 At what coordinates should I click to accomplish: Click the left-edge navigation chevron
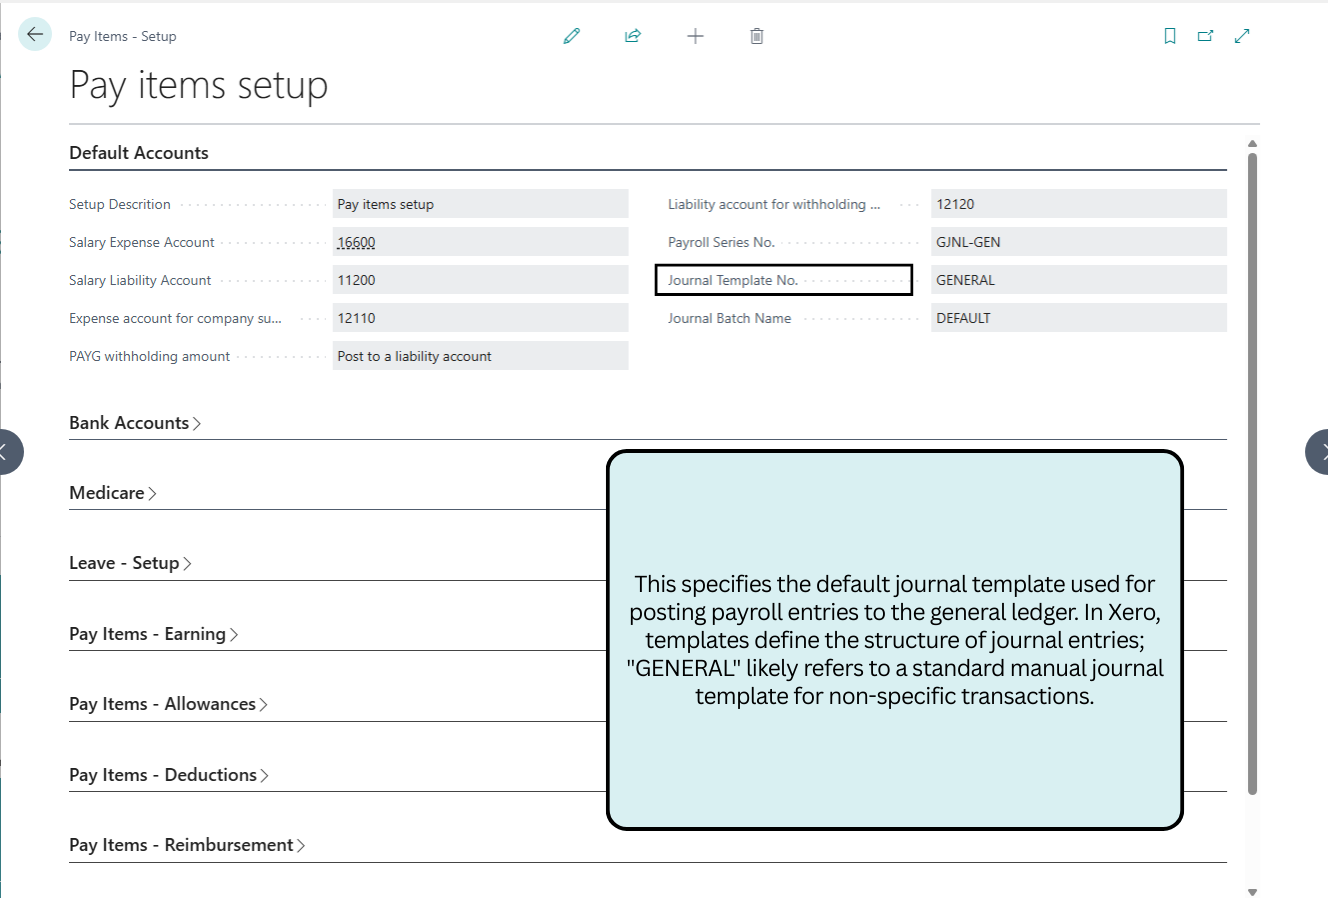point(8,451)
